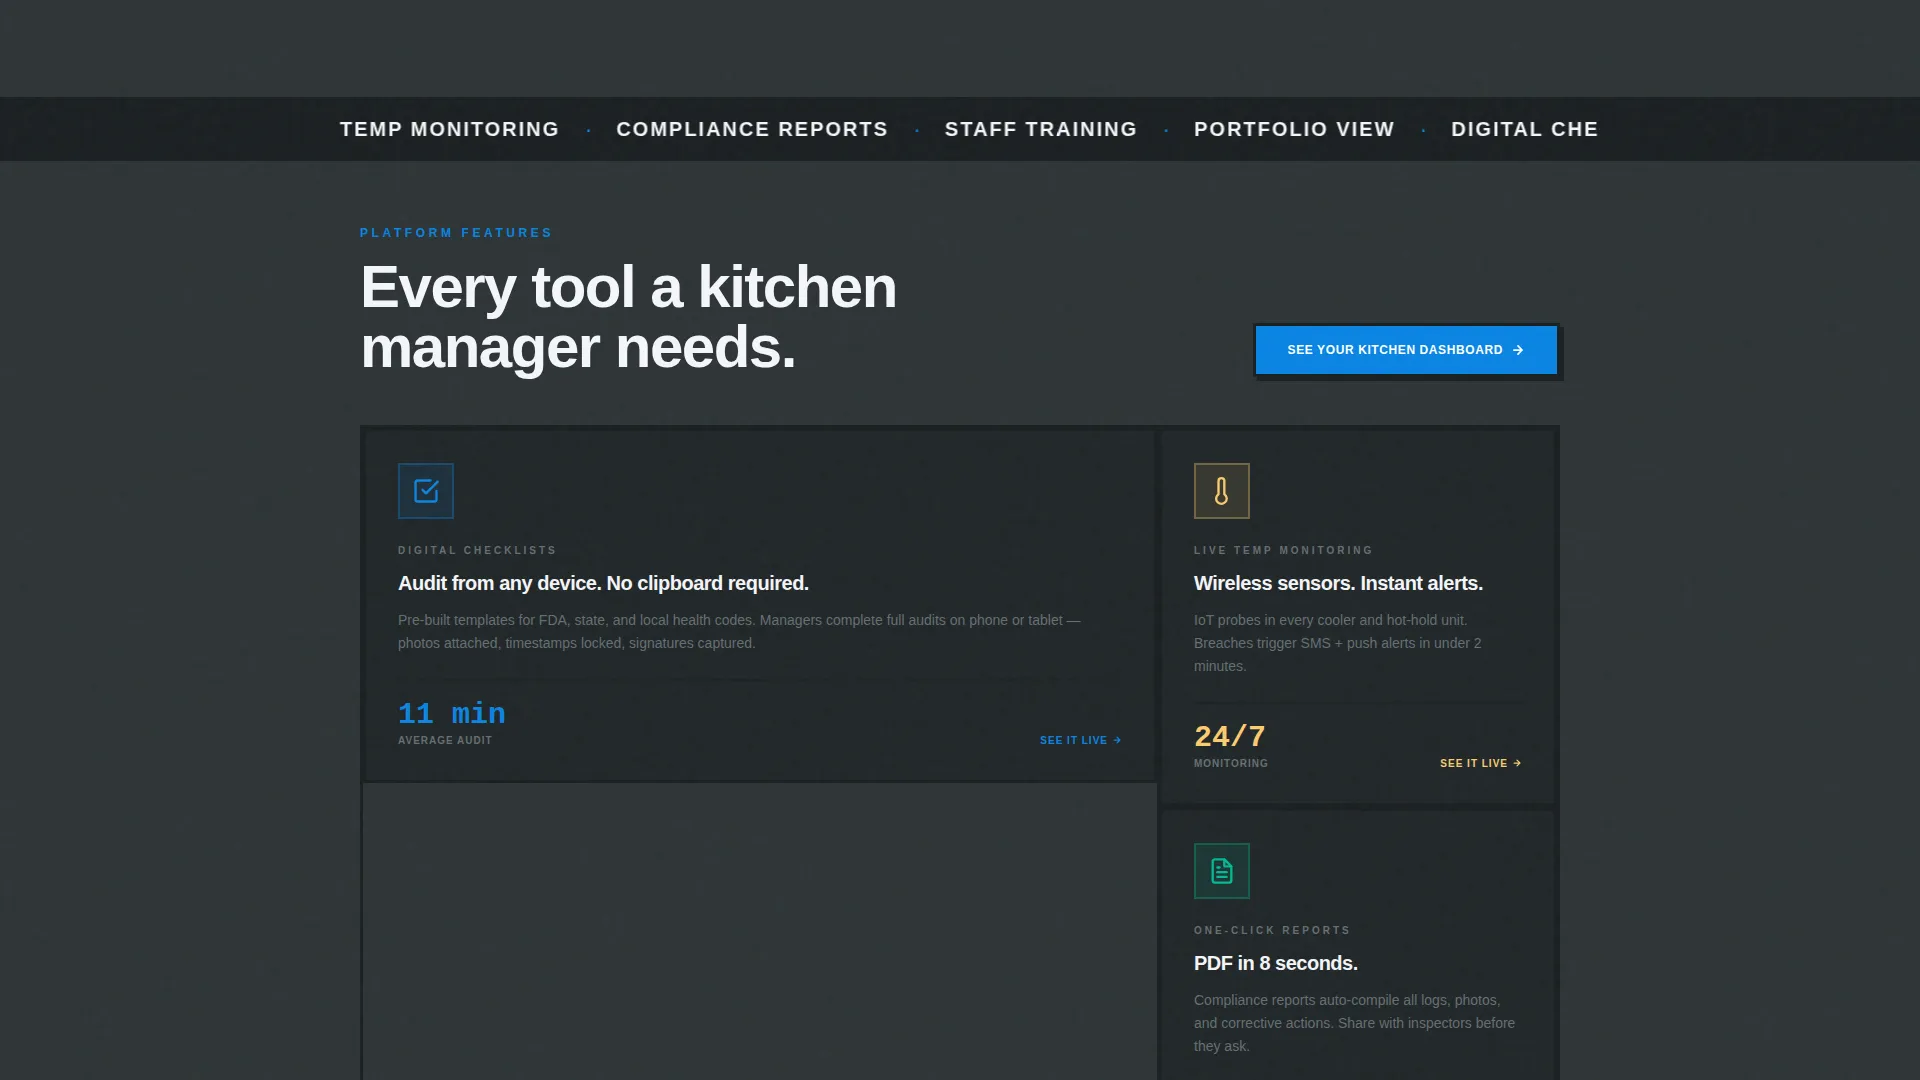
Task: Click title Wireless sensors. Instant alerts.
Action: [x=1338, y=583]
